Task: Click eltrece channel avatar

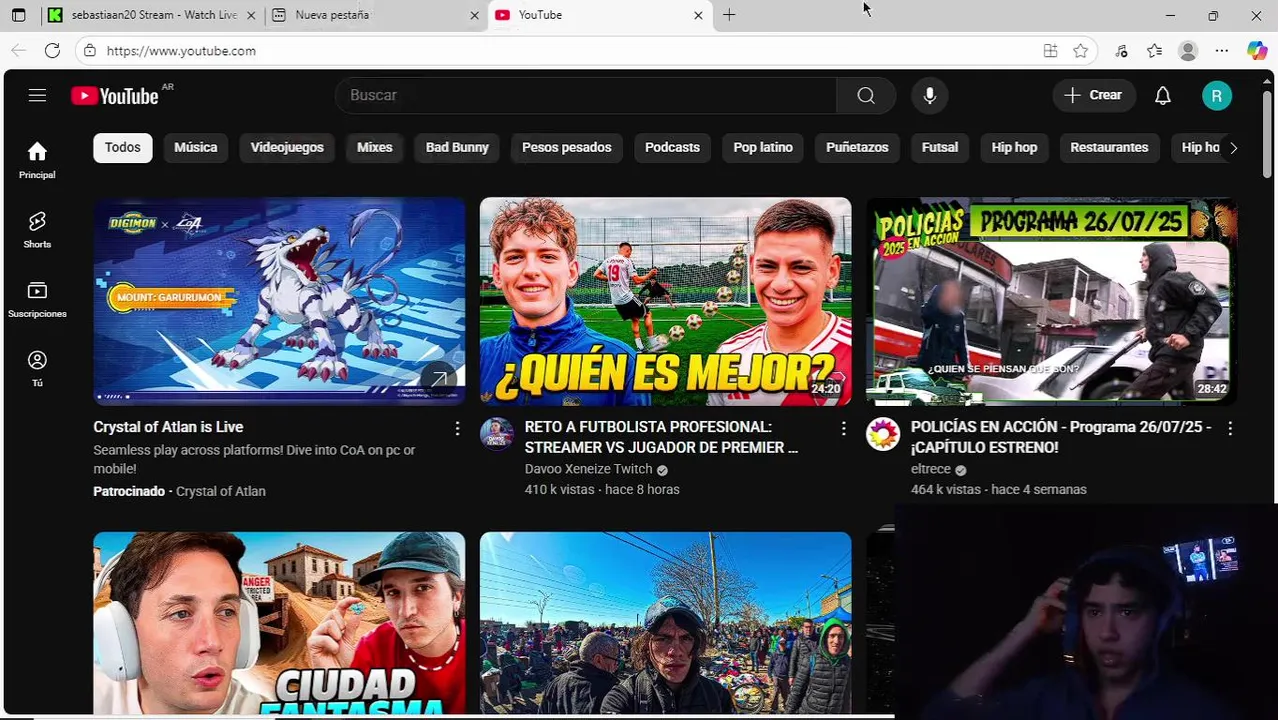Action: coord(883,434)
